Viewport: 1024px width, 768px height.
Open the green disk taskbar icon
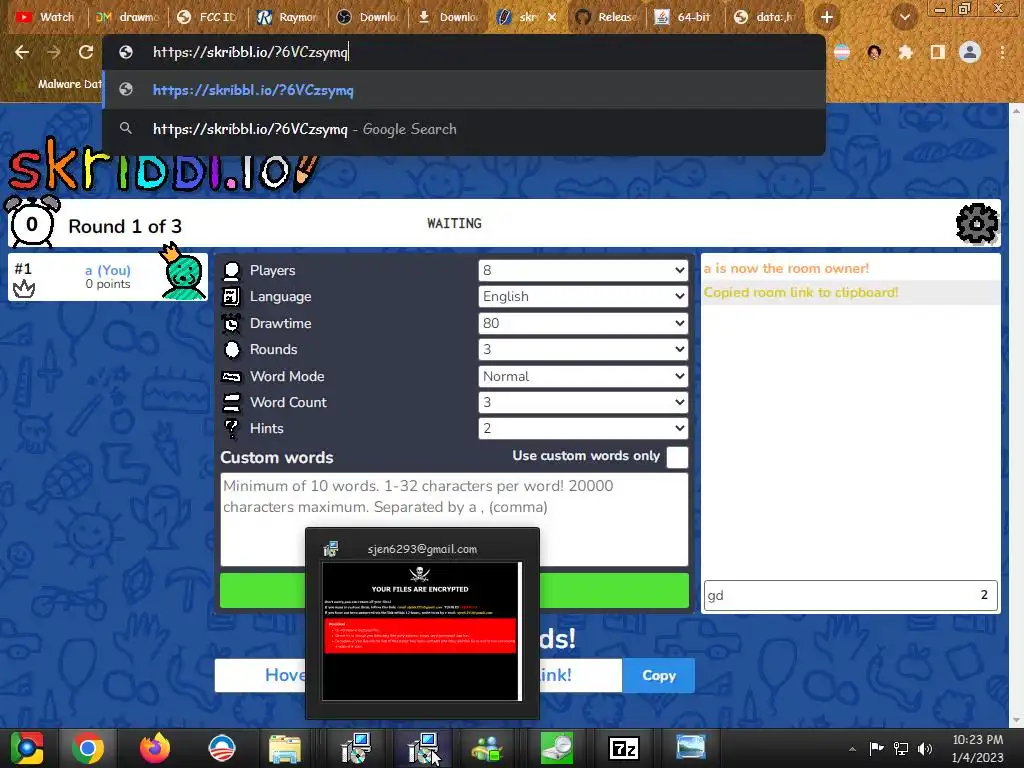tap(556, 748)
